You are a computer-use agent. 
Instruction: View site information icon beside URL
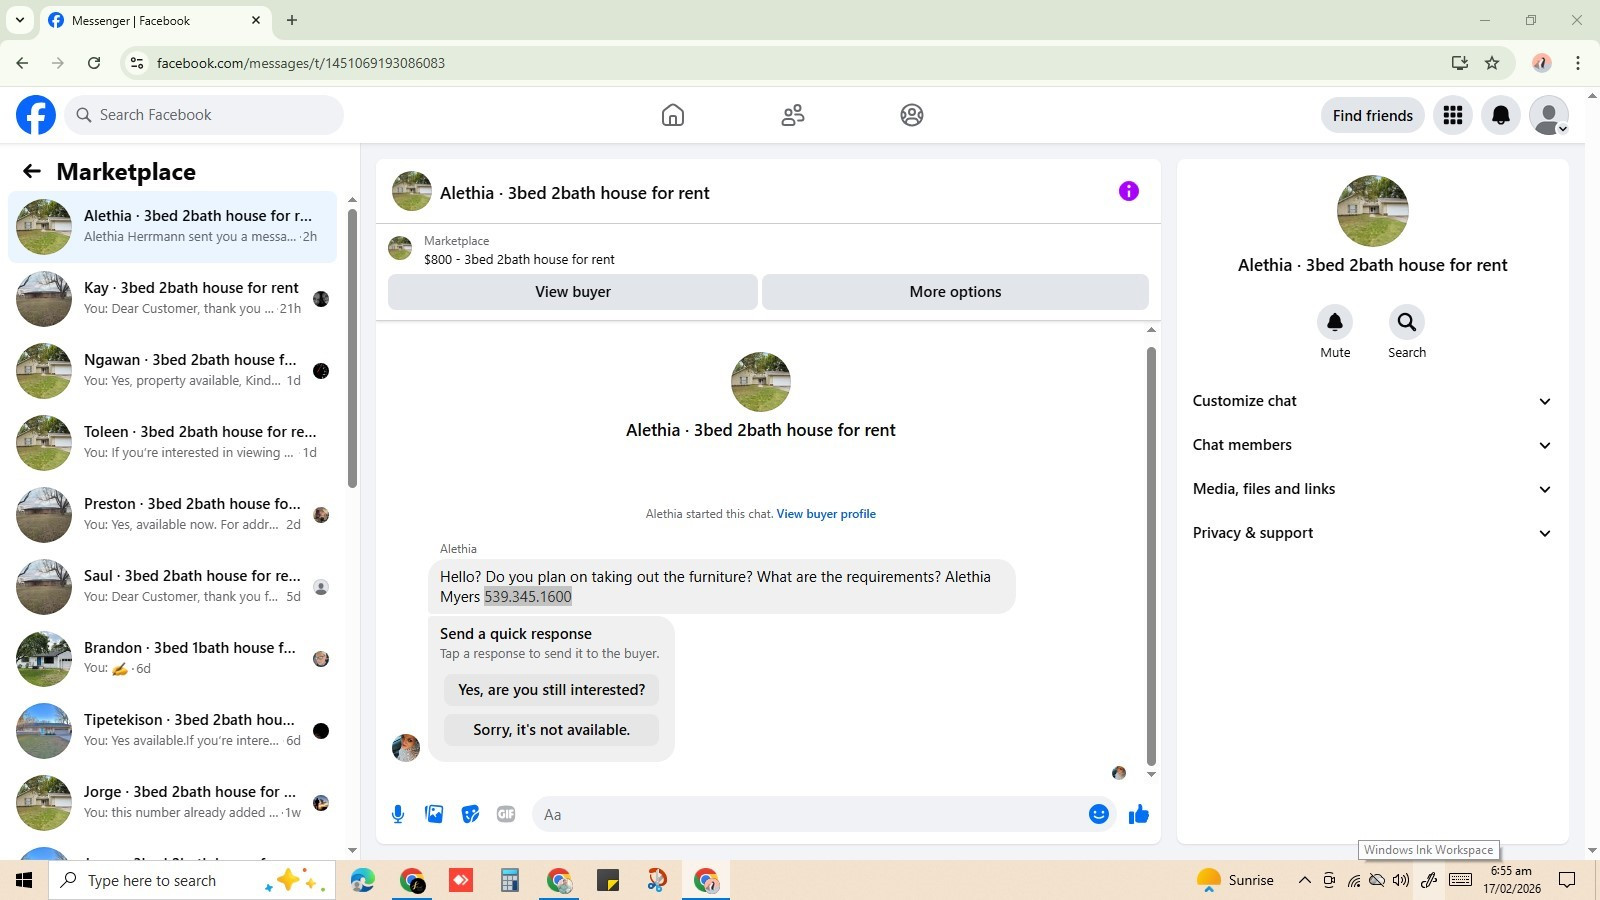(137, 63)
